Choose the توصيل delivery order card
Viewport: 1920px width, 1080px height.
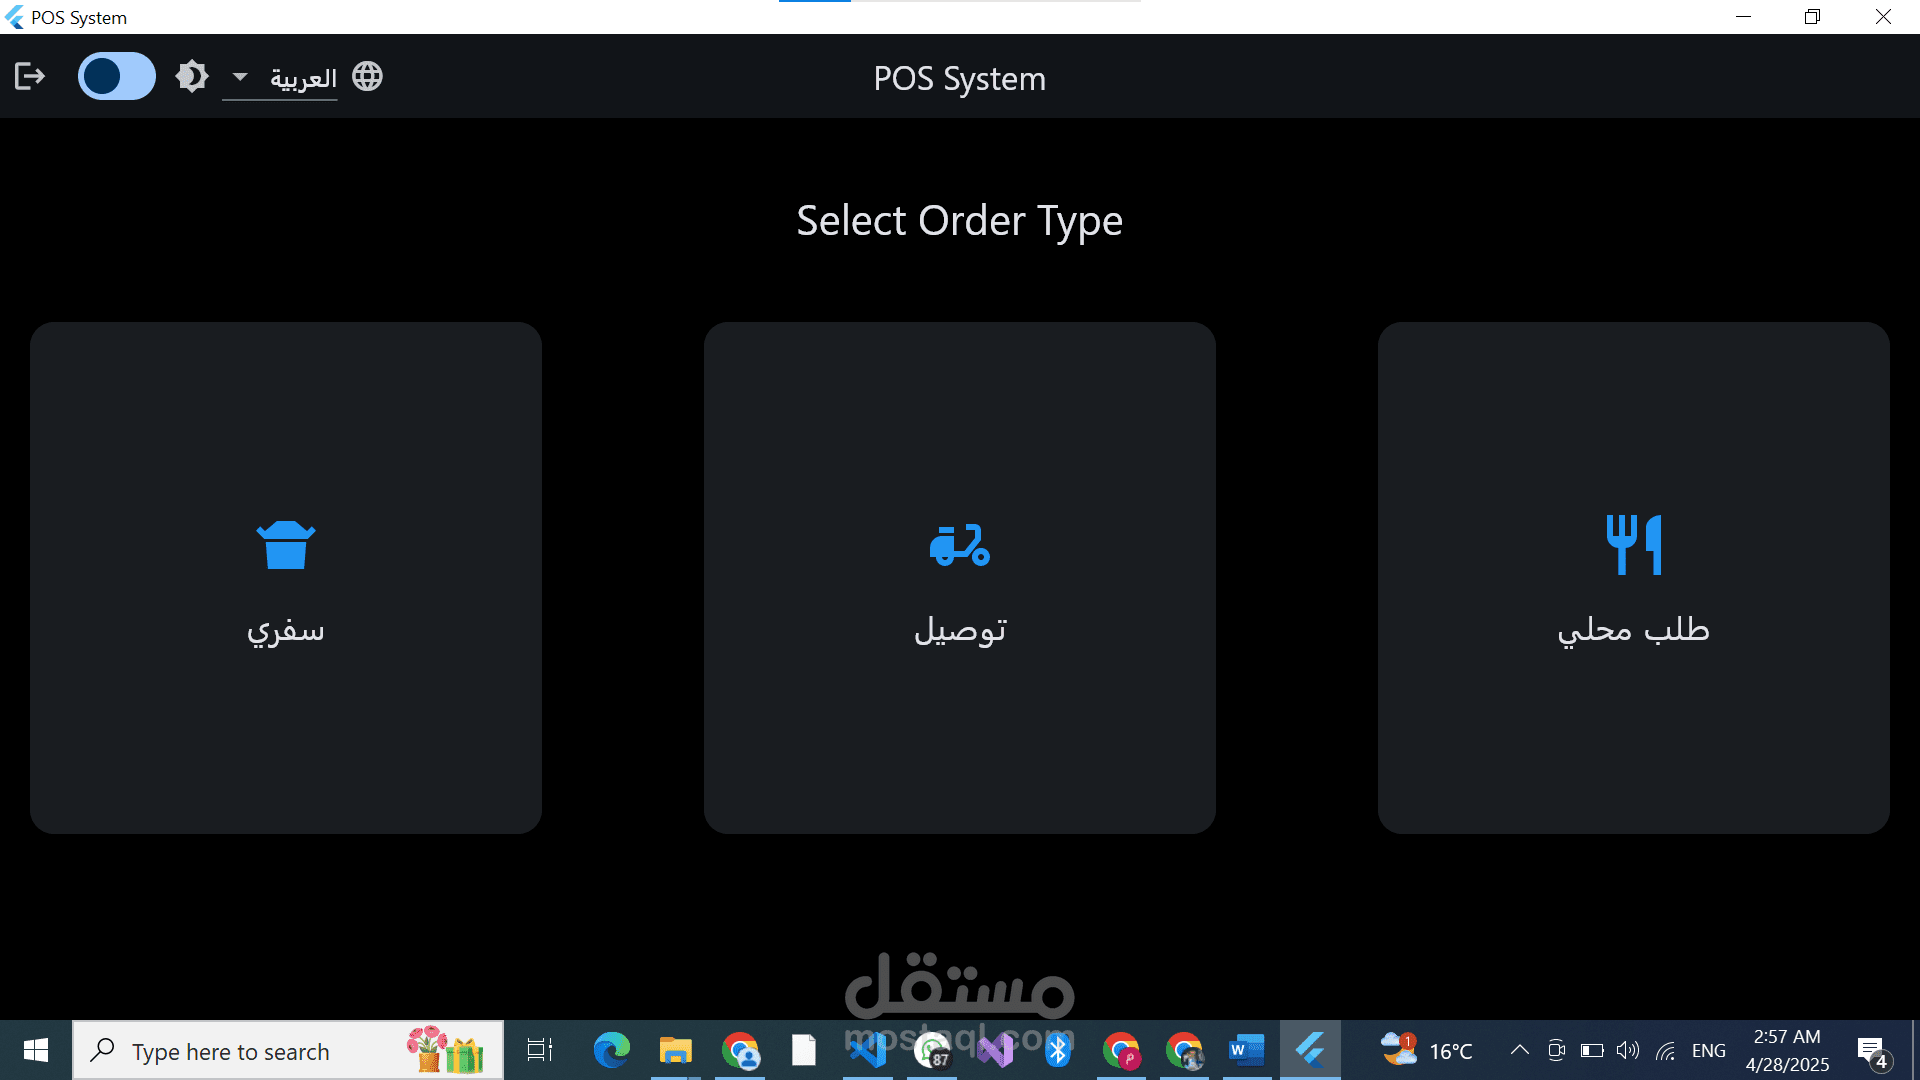[959, 578]
